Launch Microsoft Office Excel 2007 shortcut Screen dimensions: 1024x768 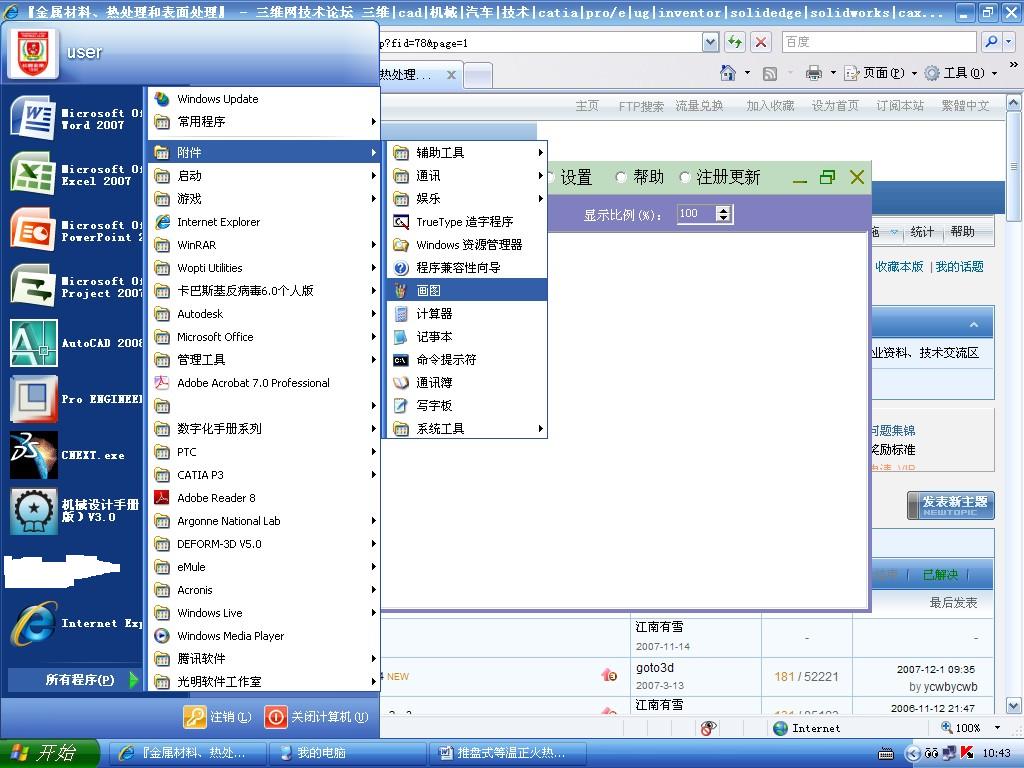76,174
